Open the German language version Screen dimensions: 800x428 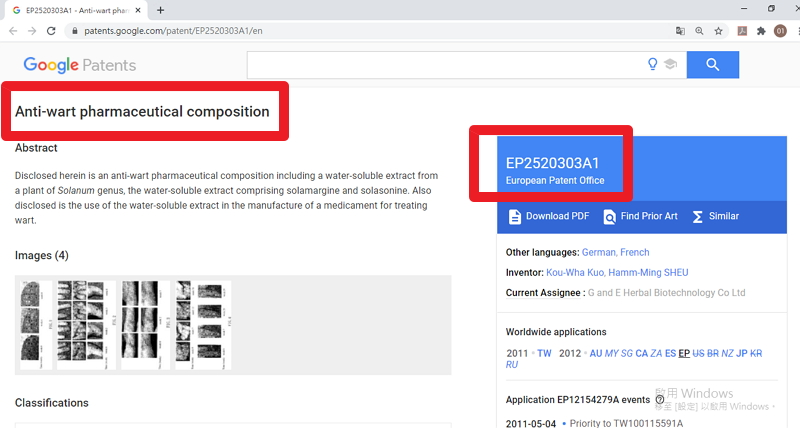click(599, 252)
